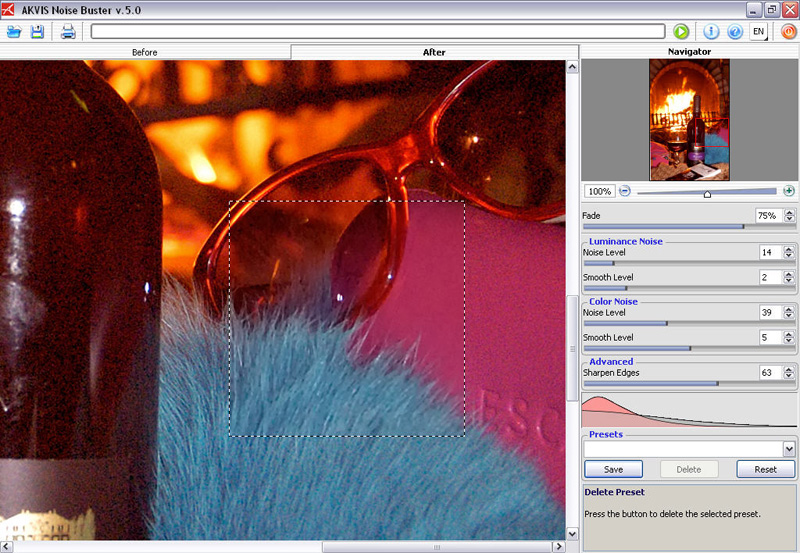Increase the Luminance Noise Level stepper

pos(789,249)
